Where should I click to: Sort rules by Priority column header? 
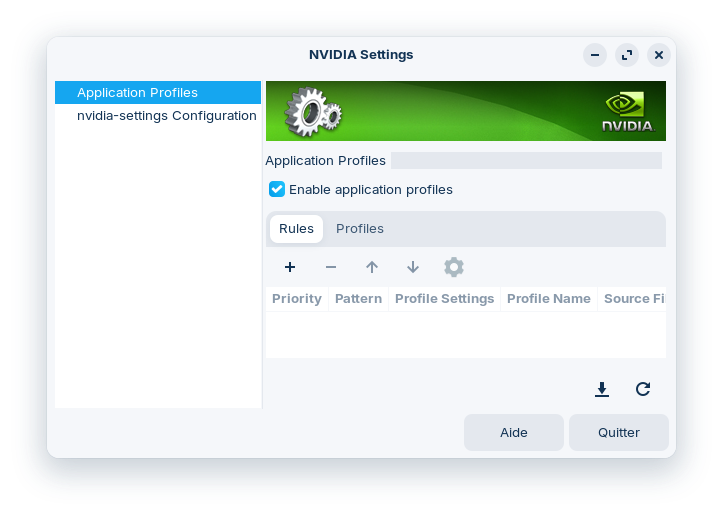pyautogui.click(x=297, y=299)
